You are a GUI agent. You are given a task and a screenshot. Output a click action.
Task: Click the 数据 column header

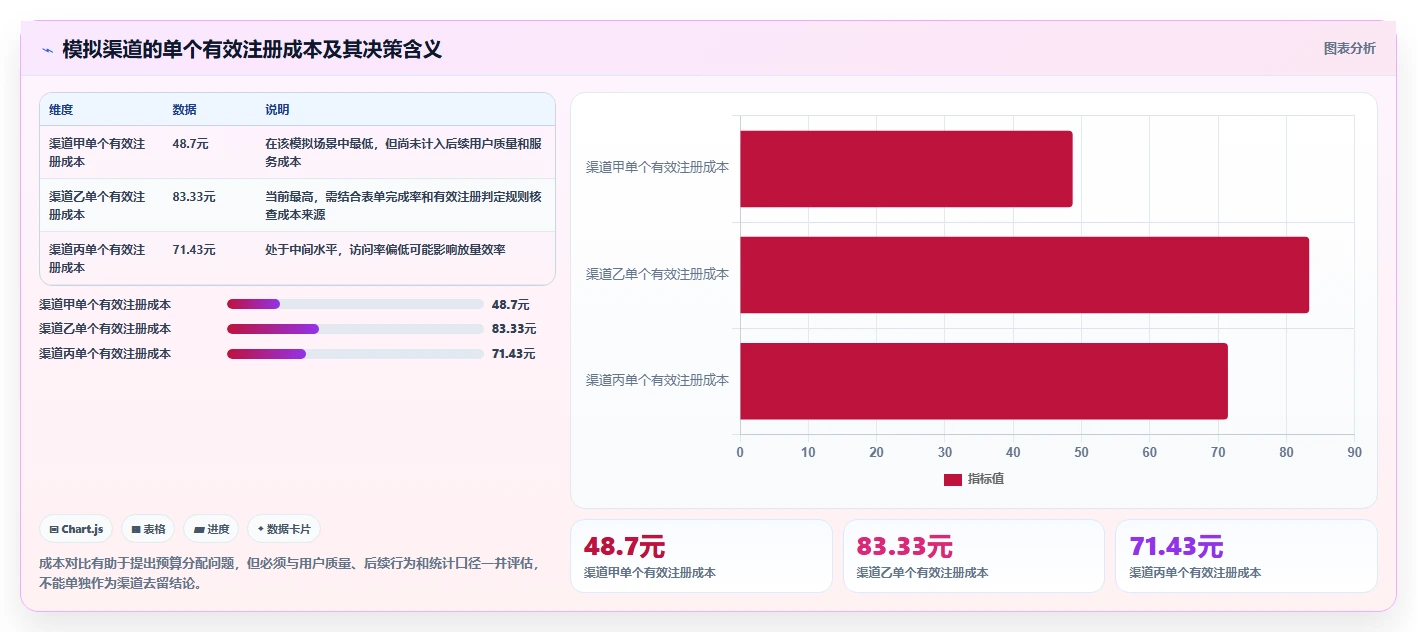(184, 110)
